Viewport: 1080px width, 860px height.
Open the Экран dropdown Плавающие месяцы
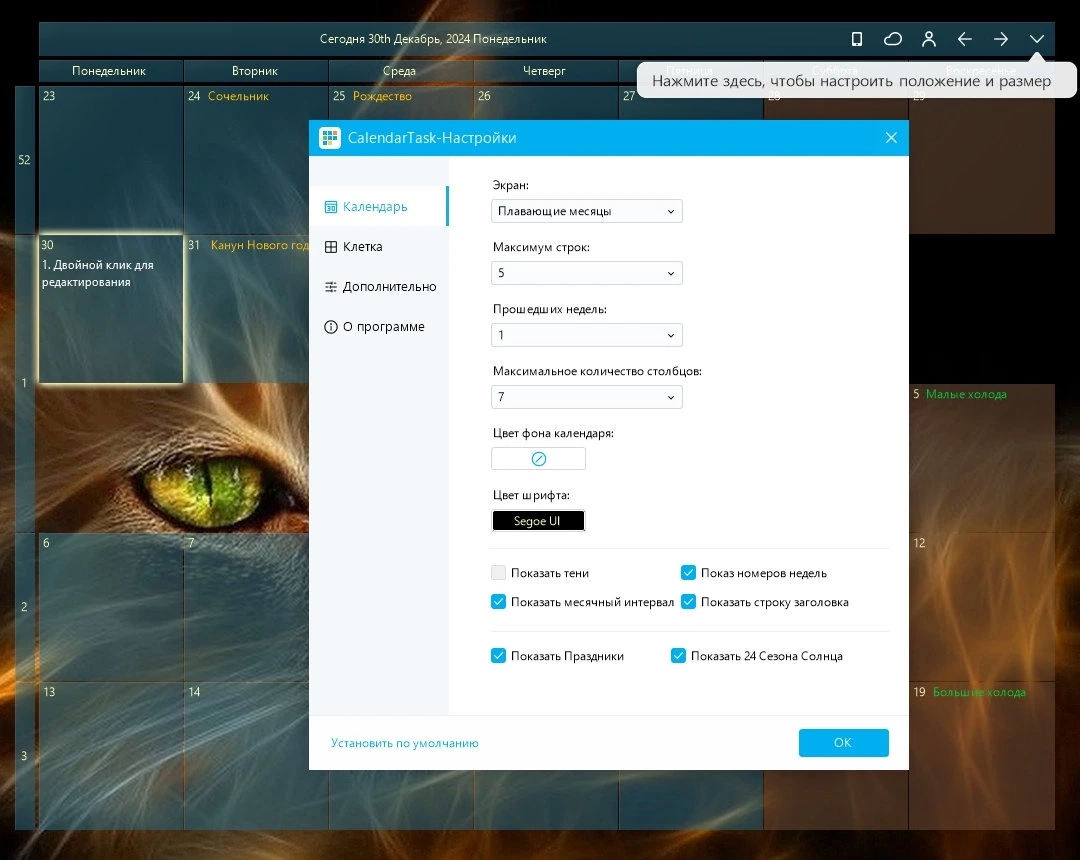[x=587, y=211]
